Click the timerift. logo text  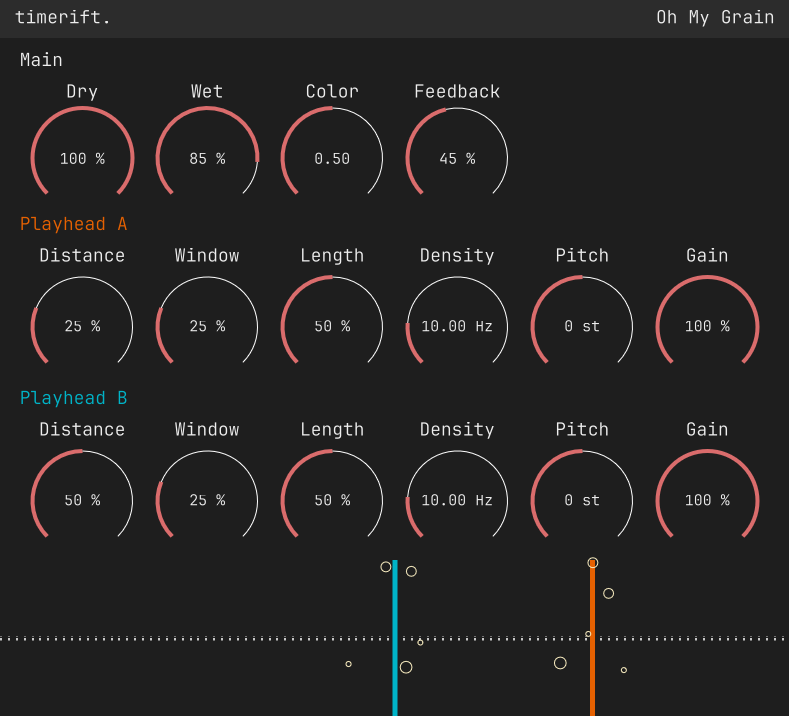point(63,17)
